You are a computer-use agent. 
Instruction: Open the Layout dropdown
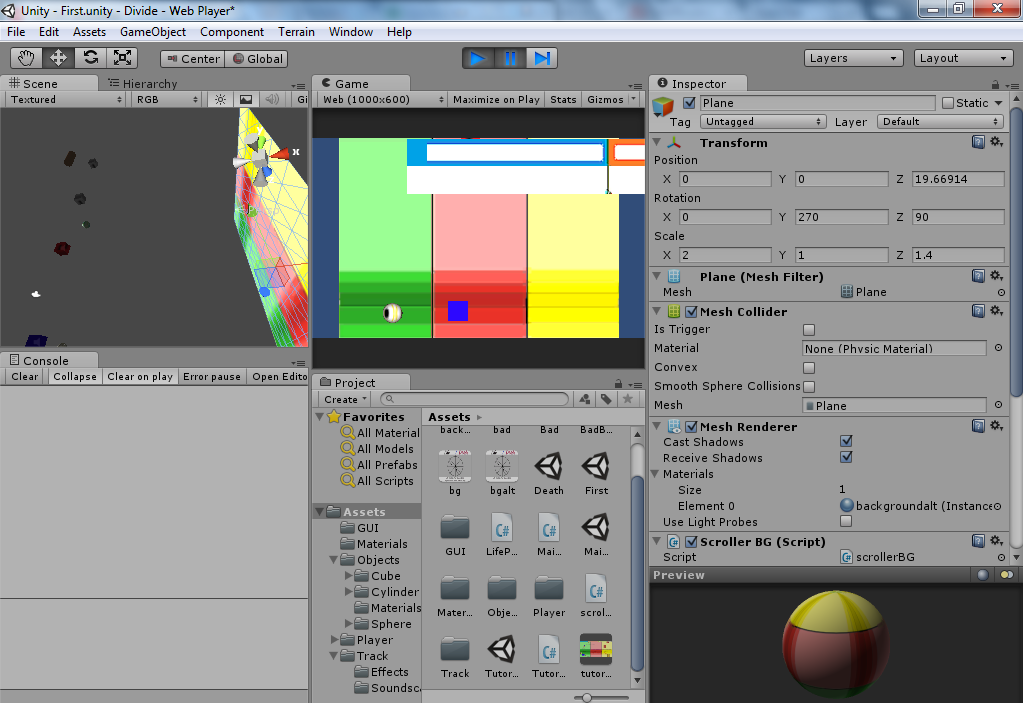pos(963,58)
